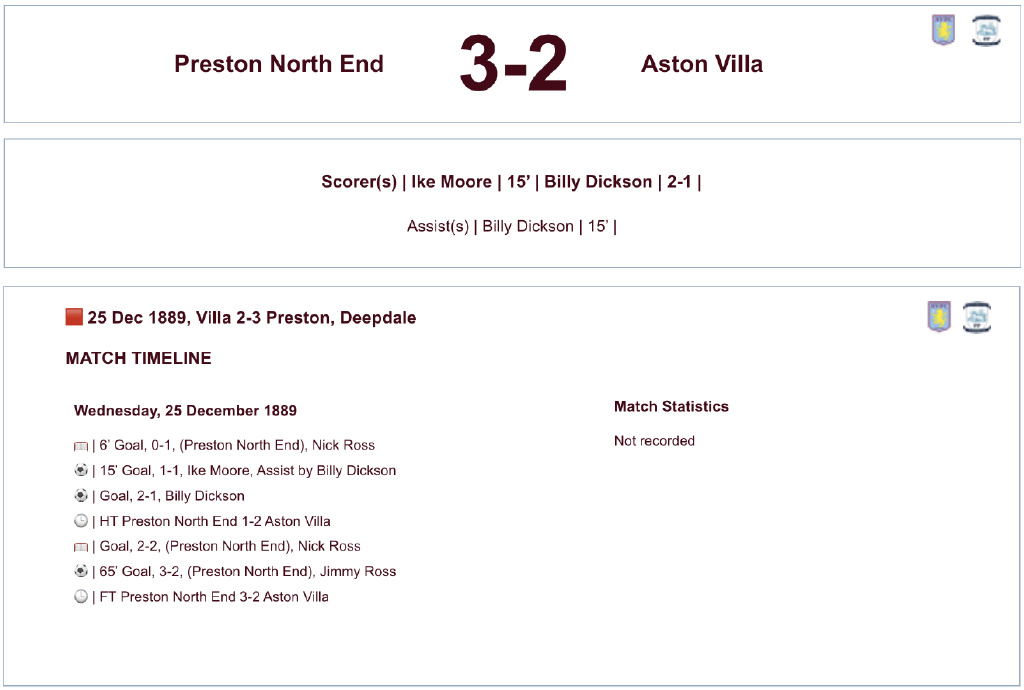Click the Match Statistics heading
This screenshot has width=1024, height=690.
point(671,406)
